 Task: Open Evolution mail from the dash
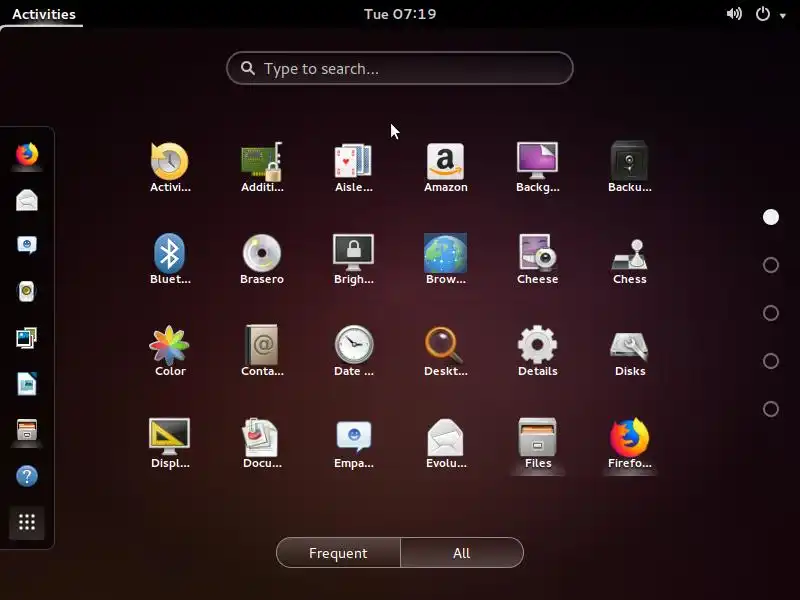pos(27,200)
